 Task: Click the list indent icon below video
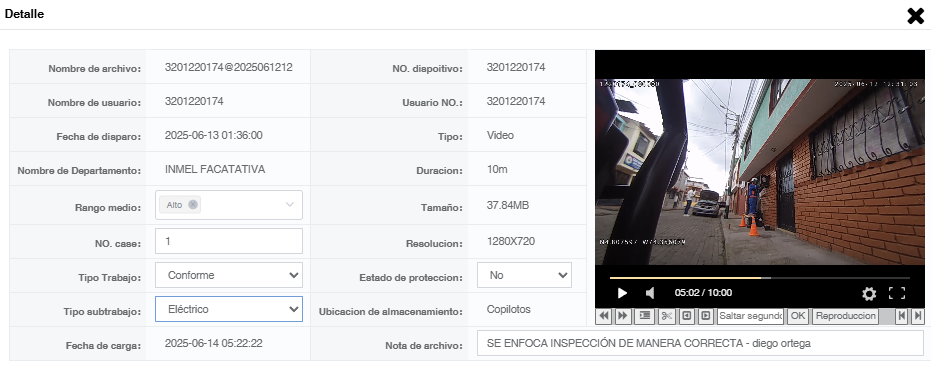click(x=644, y=316)
